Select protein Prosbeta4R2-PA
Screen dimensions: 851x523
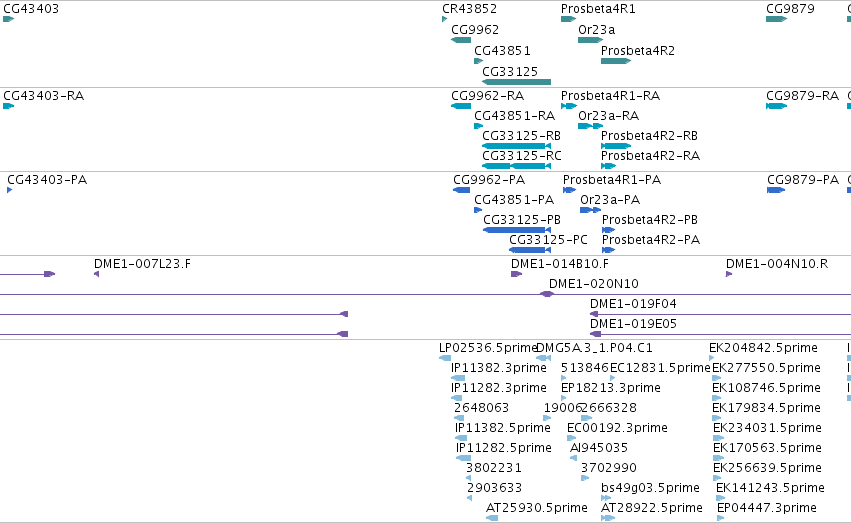[651, 240]
